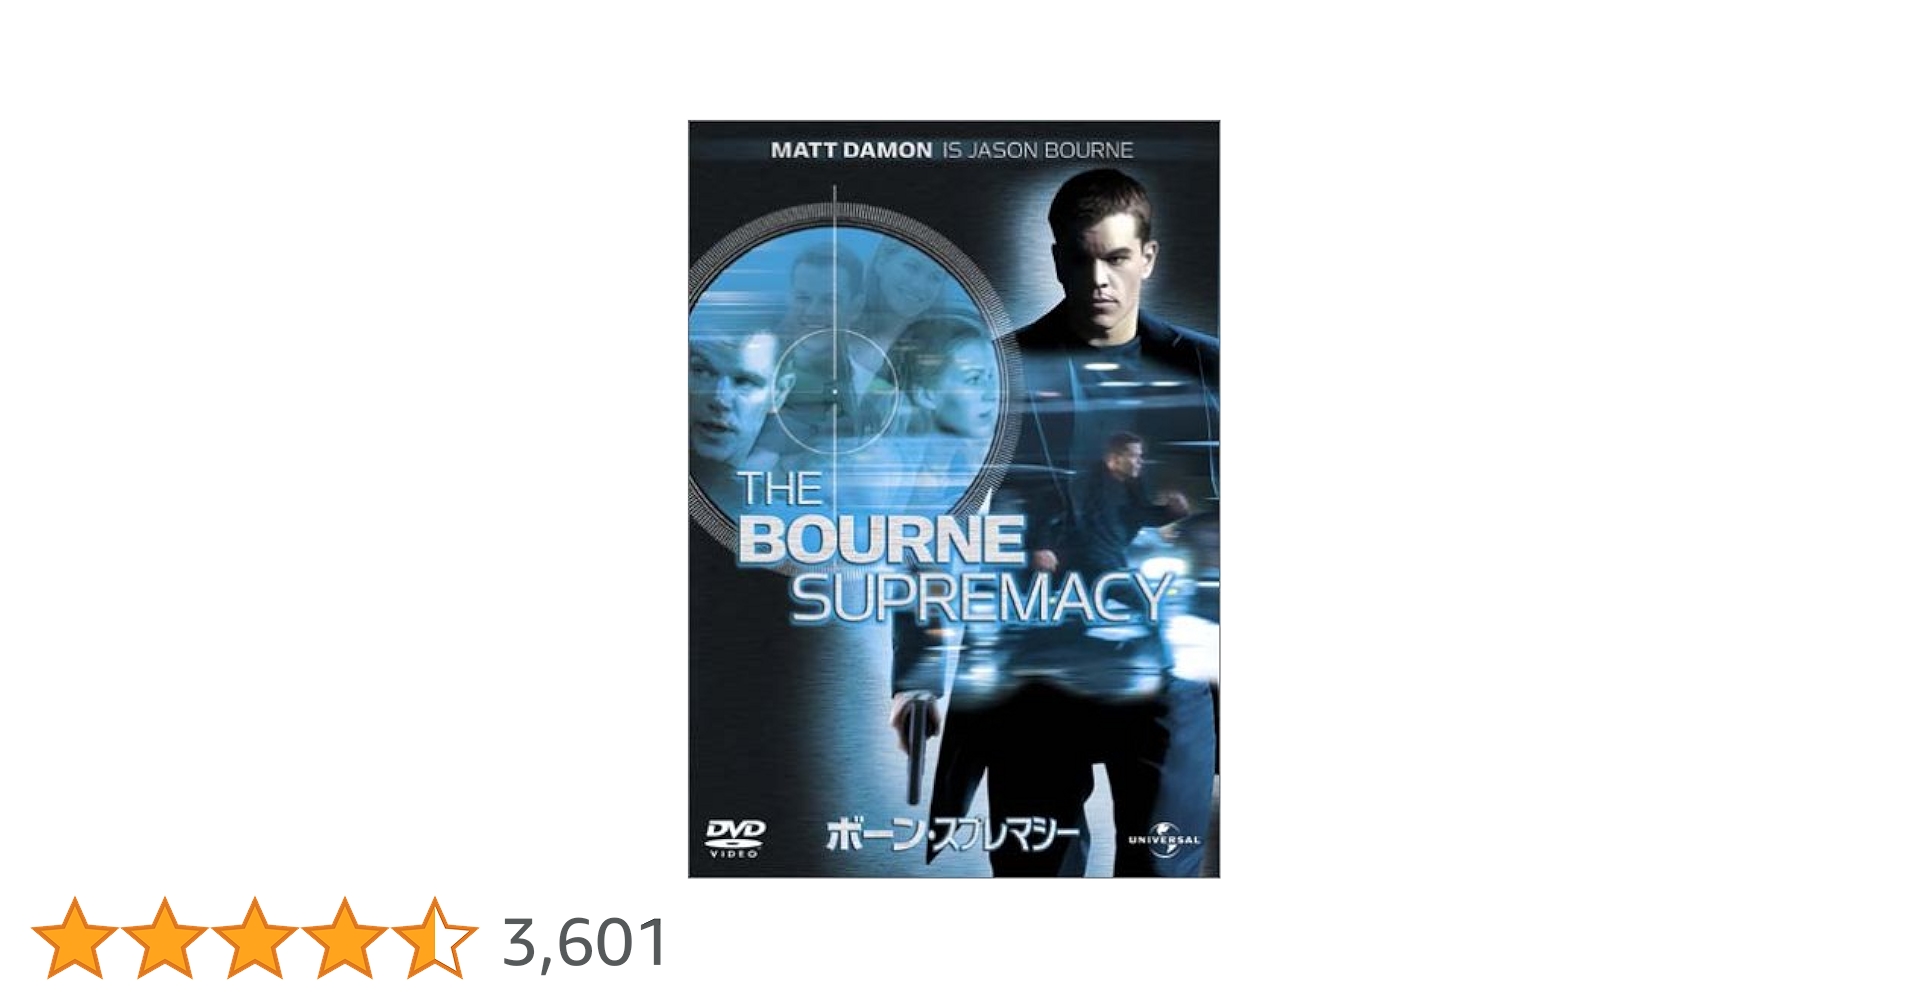Click the 'MATT DAMON' text on the cover

[851, 150]
